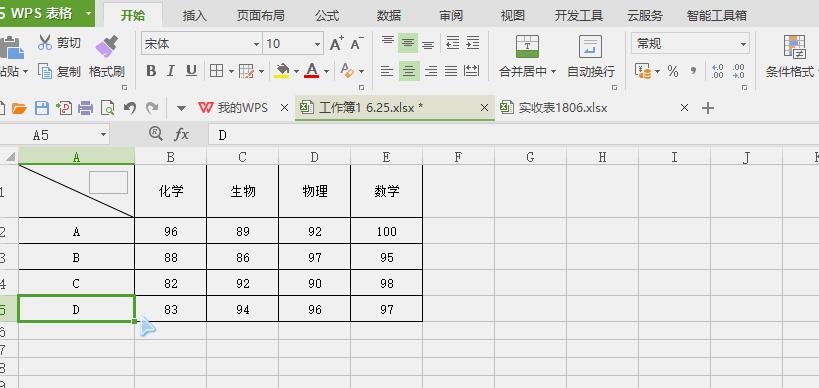Expand quick access toolbar customize arrow
Screen dimensions: 819x388
click(181, 108)
